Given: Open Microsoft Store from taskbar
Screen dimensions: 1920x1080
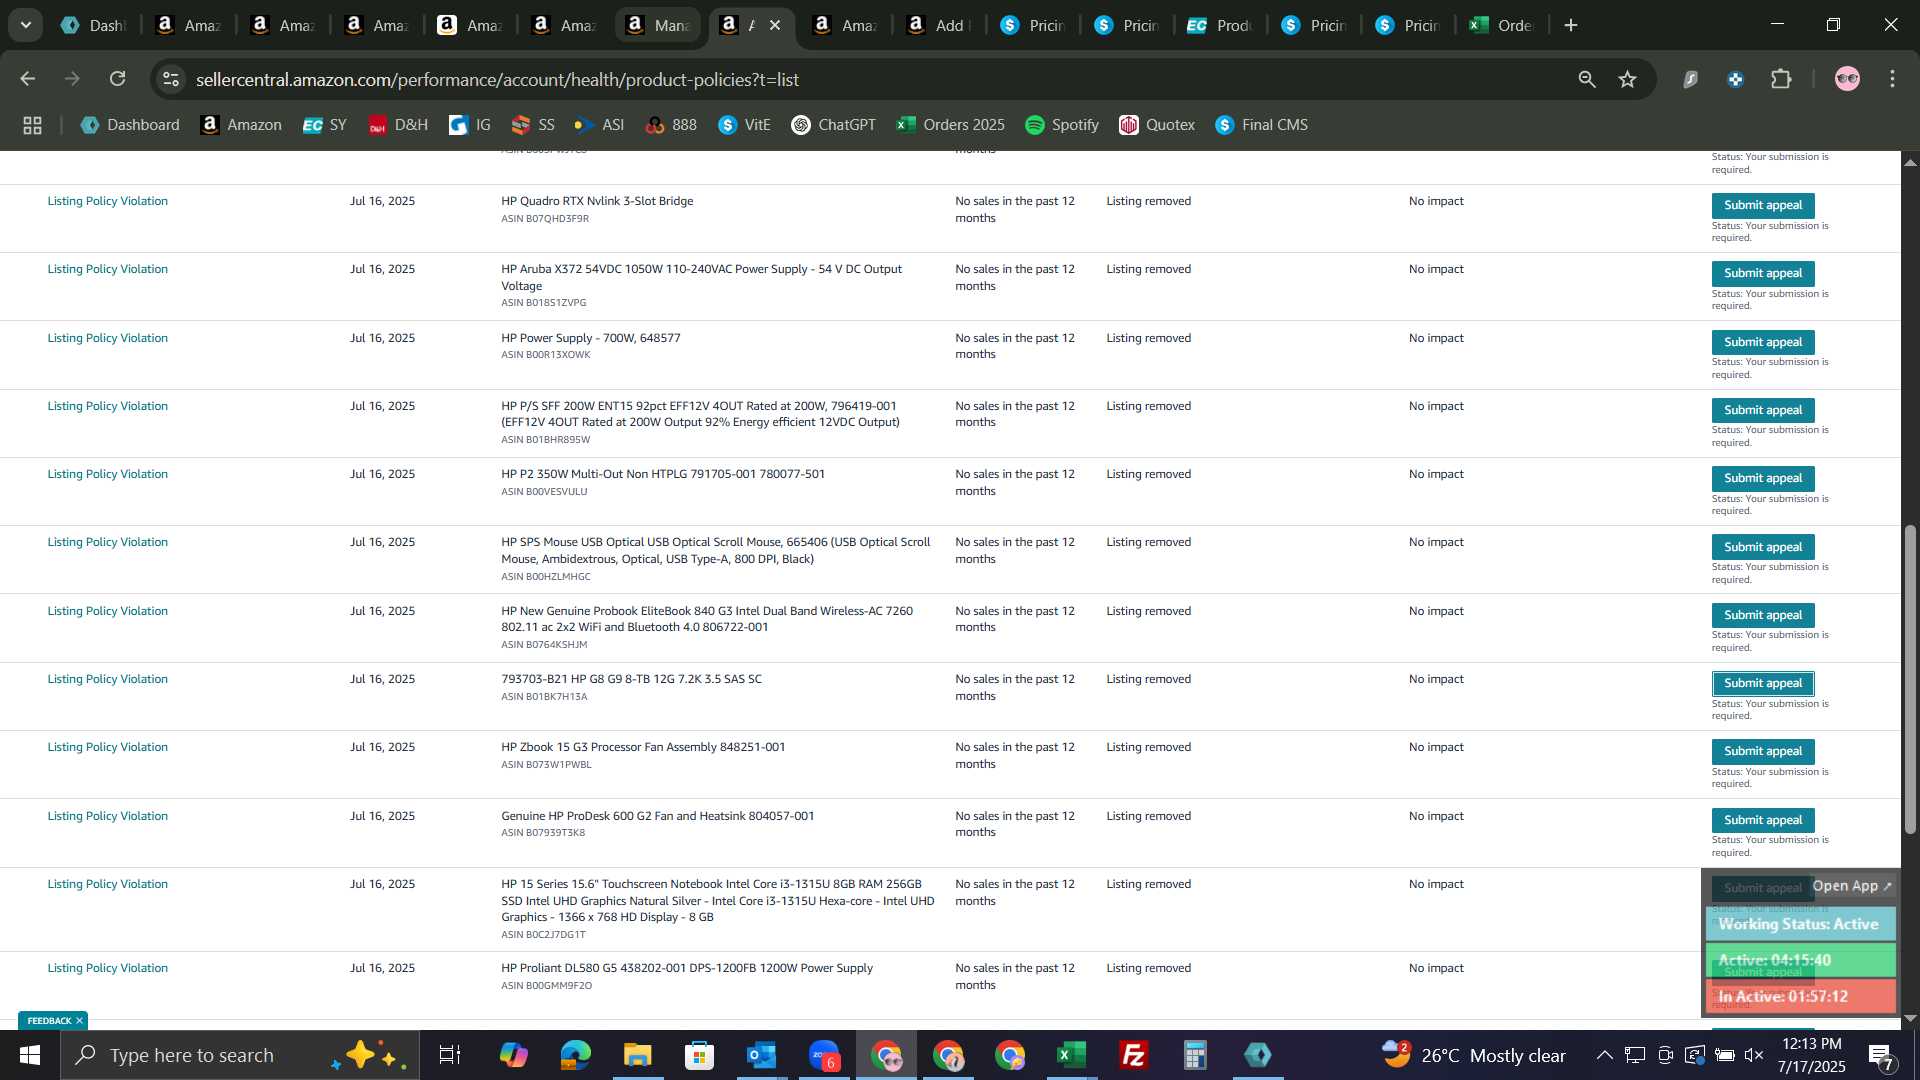Looking at the screenshot, I should coord(699,1055).
